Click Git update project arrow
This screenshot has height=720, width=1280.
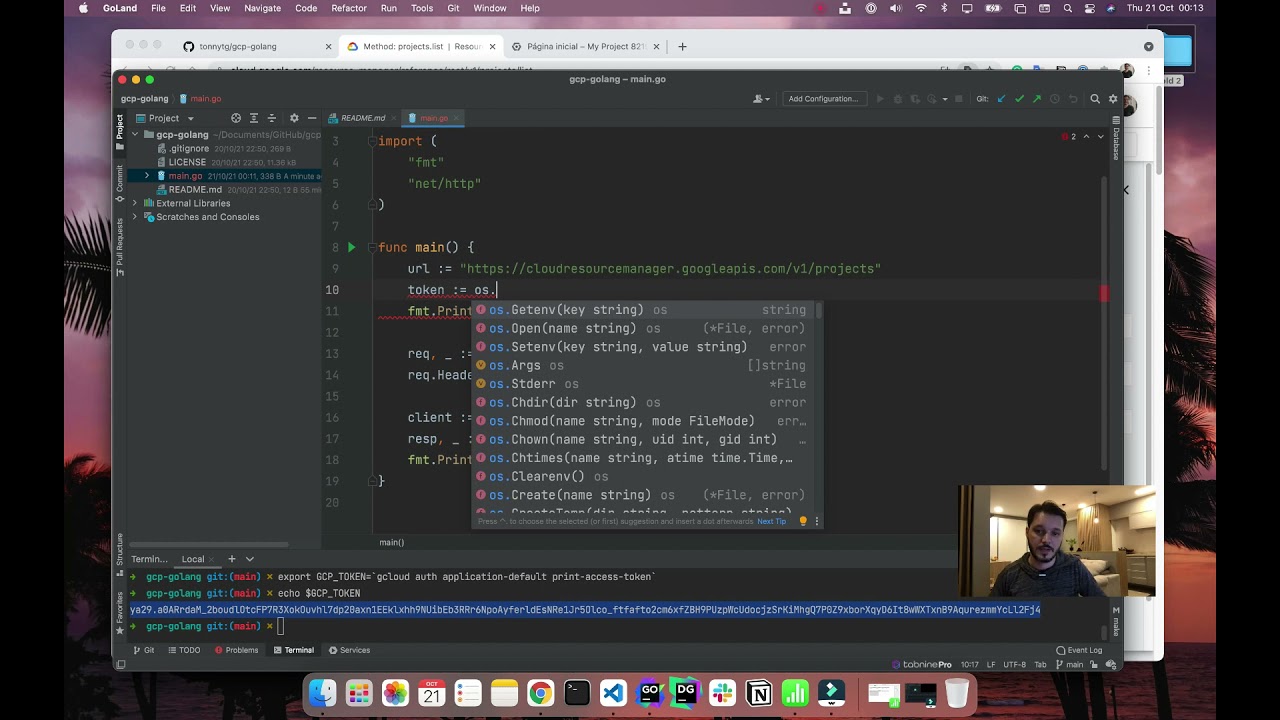pyautogui.click(x=1001, y=99)
